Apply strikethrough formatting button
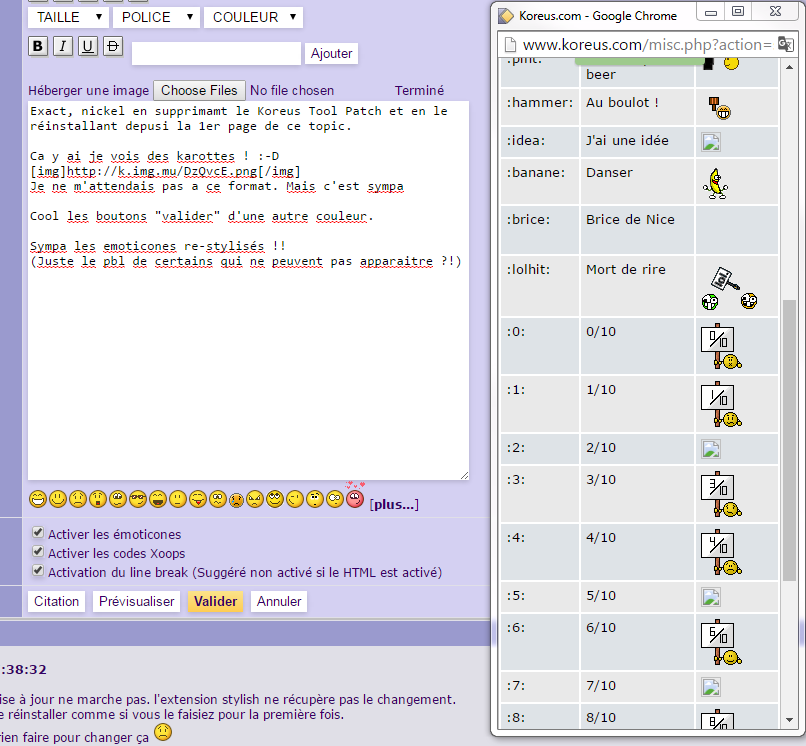 pyautogui.click(x=113, y=46)
